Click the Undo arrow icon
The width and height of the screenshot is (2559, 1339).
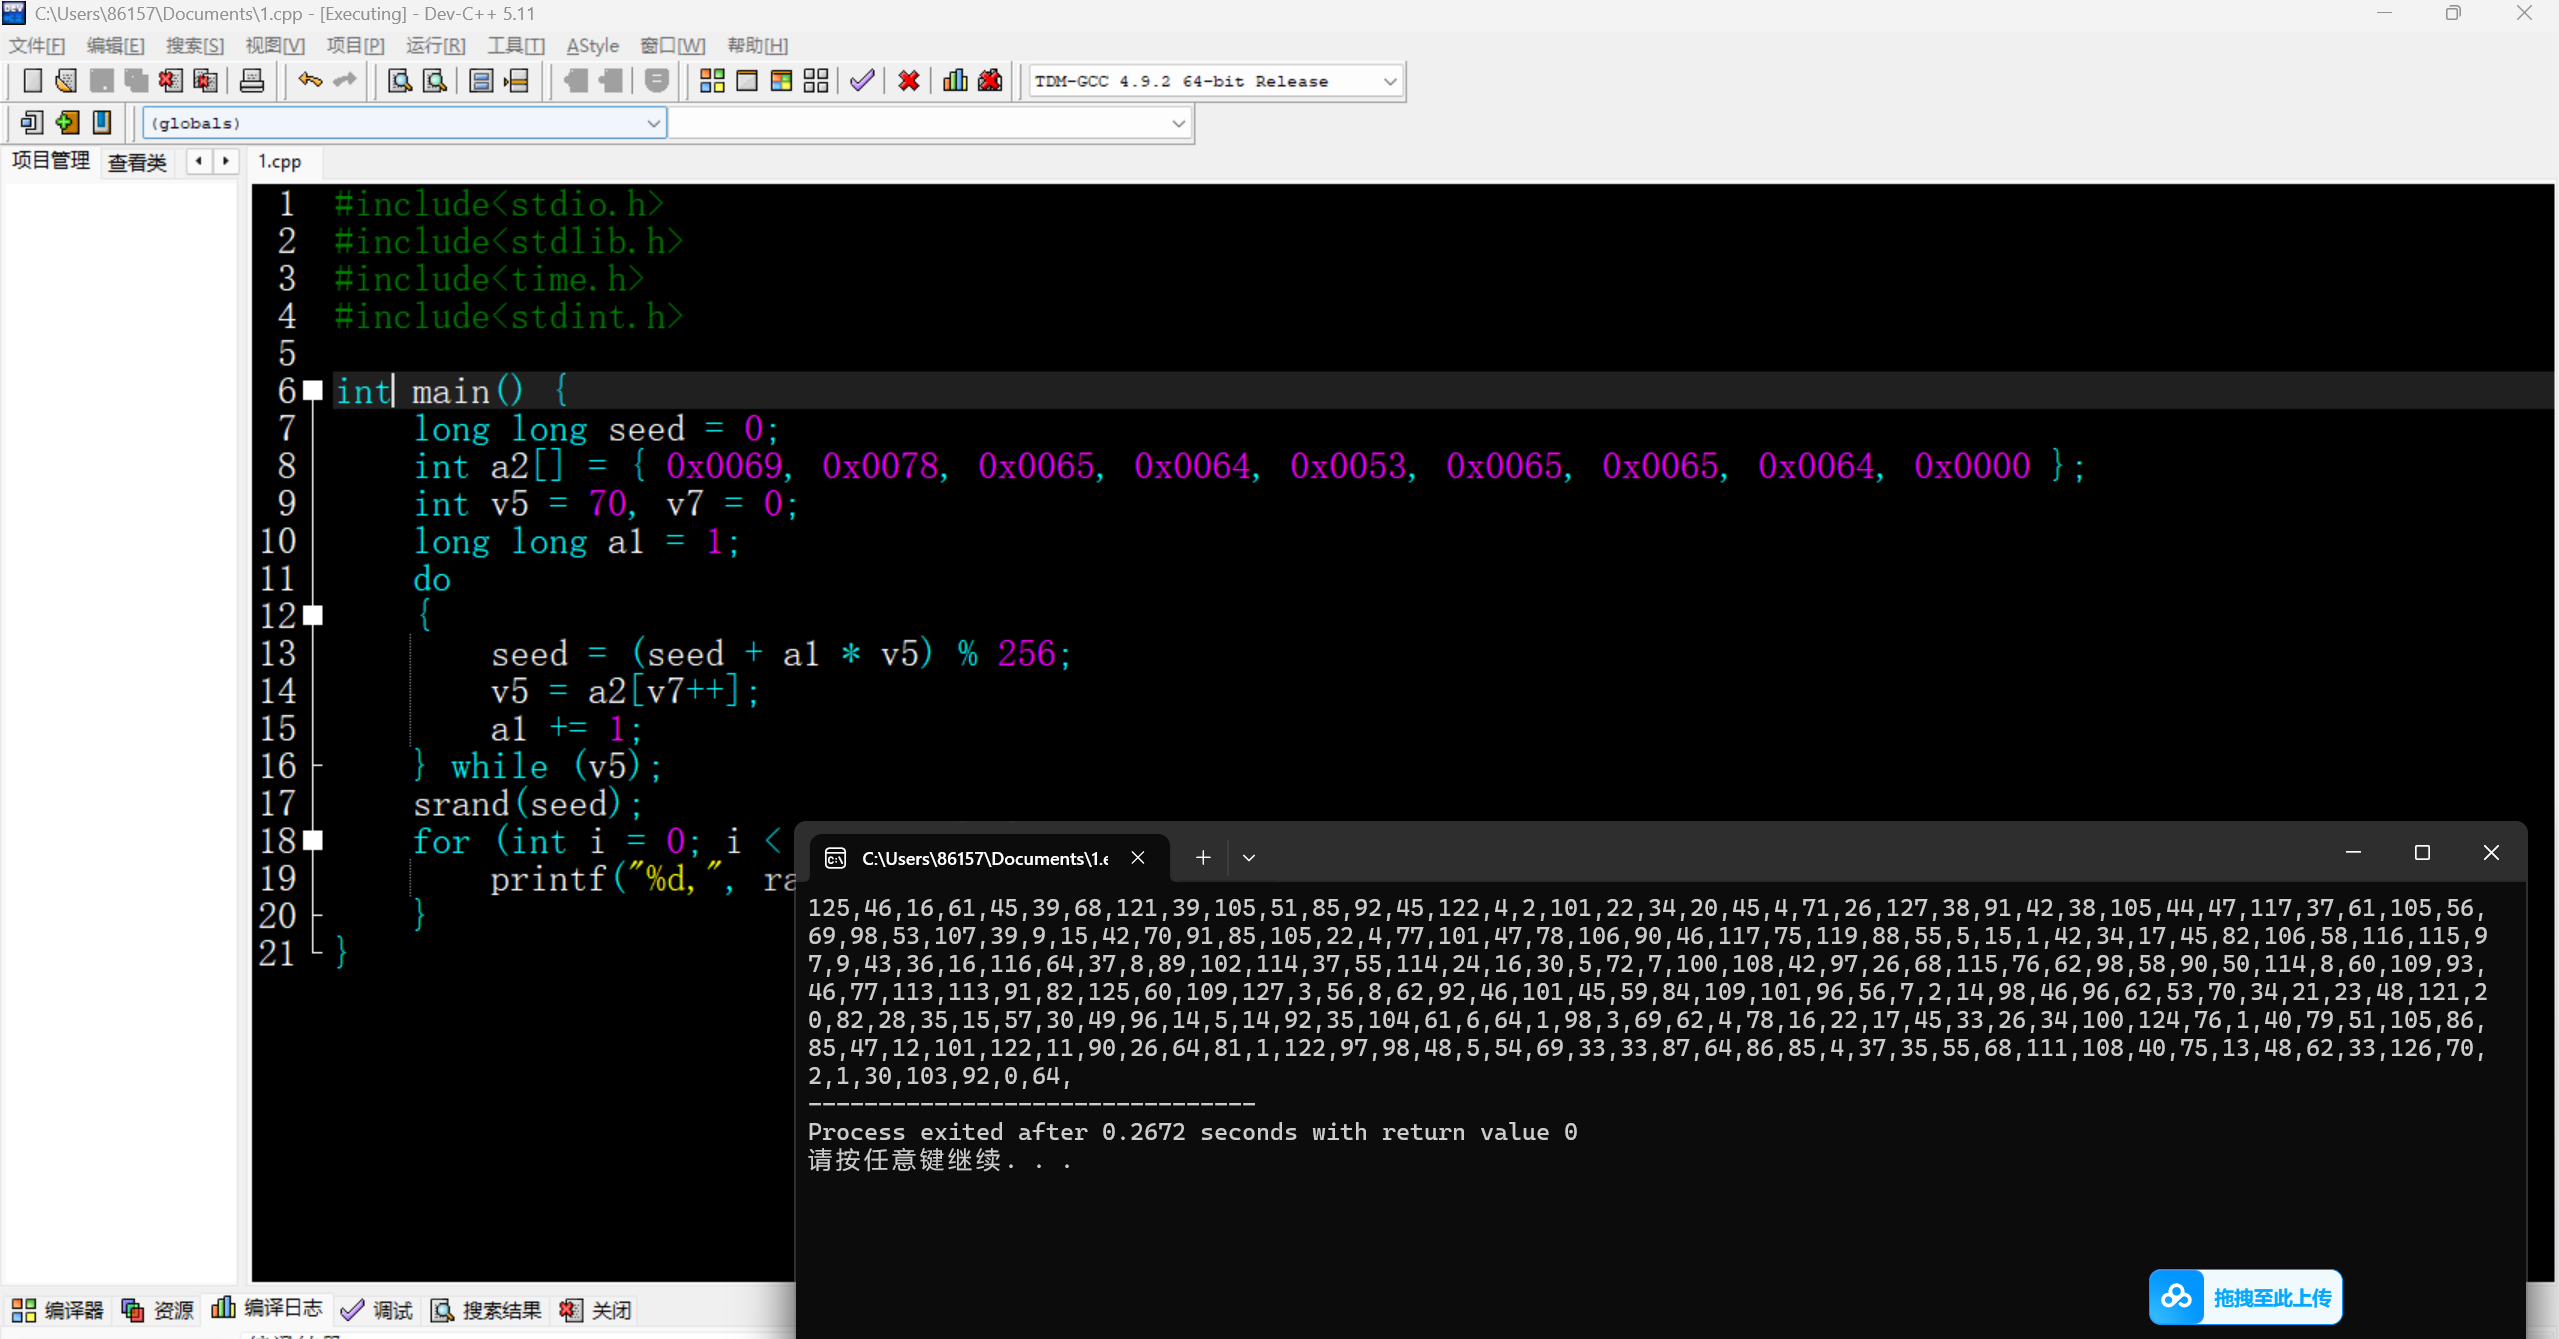[x=310, y=81]
